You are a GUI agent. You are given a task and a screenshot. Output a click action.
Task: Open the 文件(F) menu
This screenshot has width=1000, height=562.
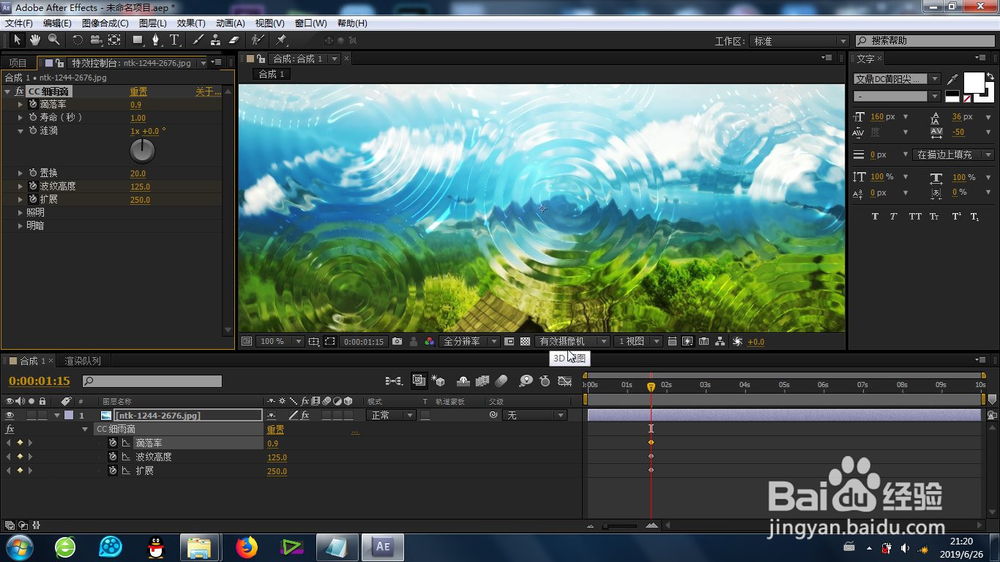point(18,23)
